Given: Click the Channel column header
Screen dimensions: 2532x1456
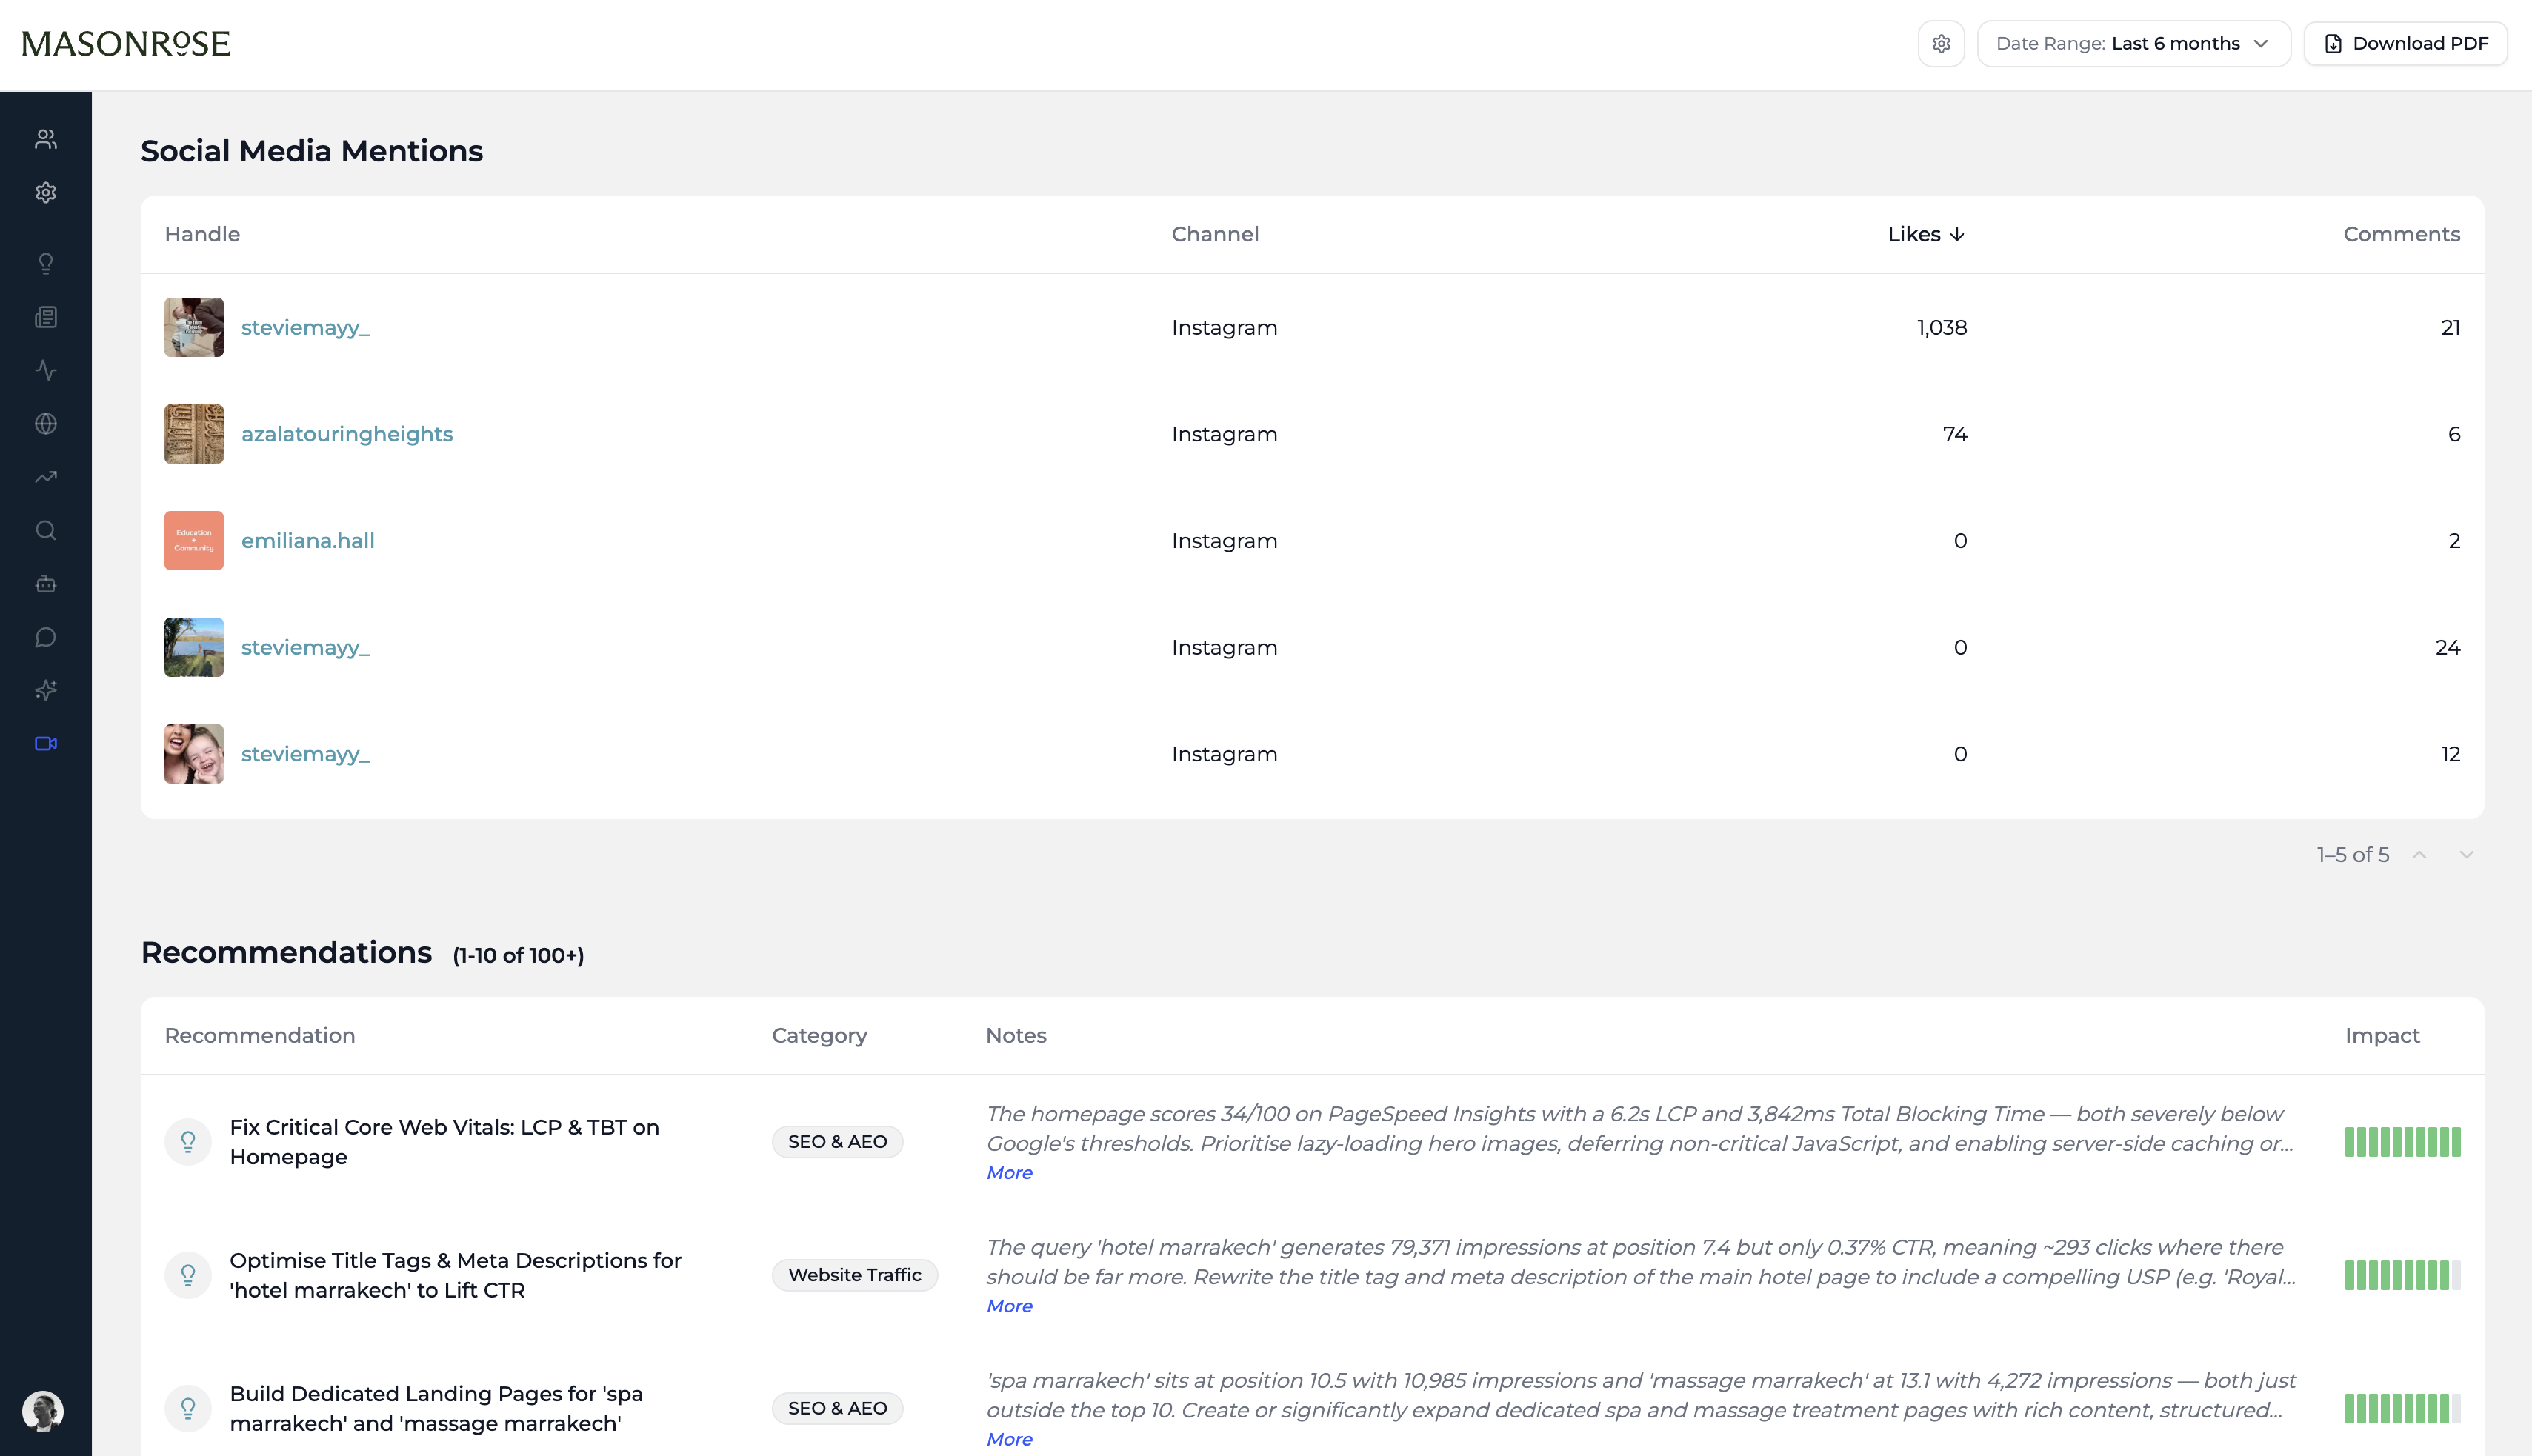Looking at the screenshot, I should point(1215,234).
